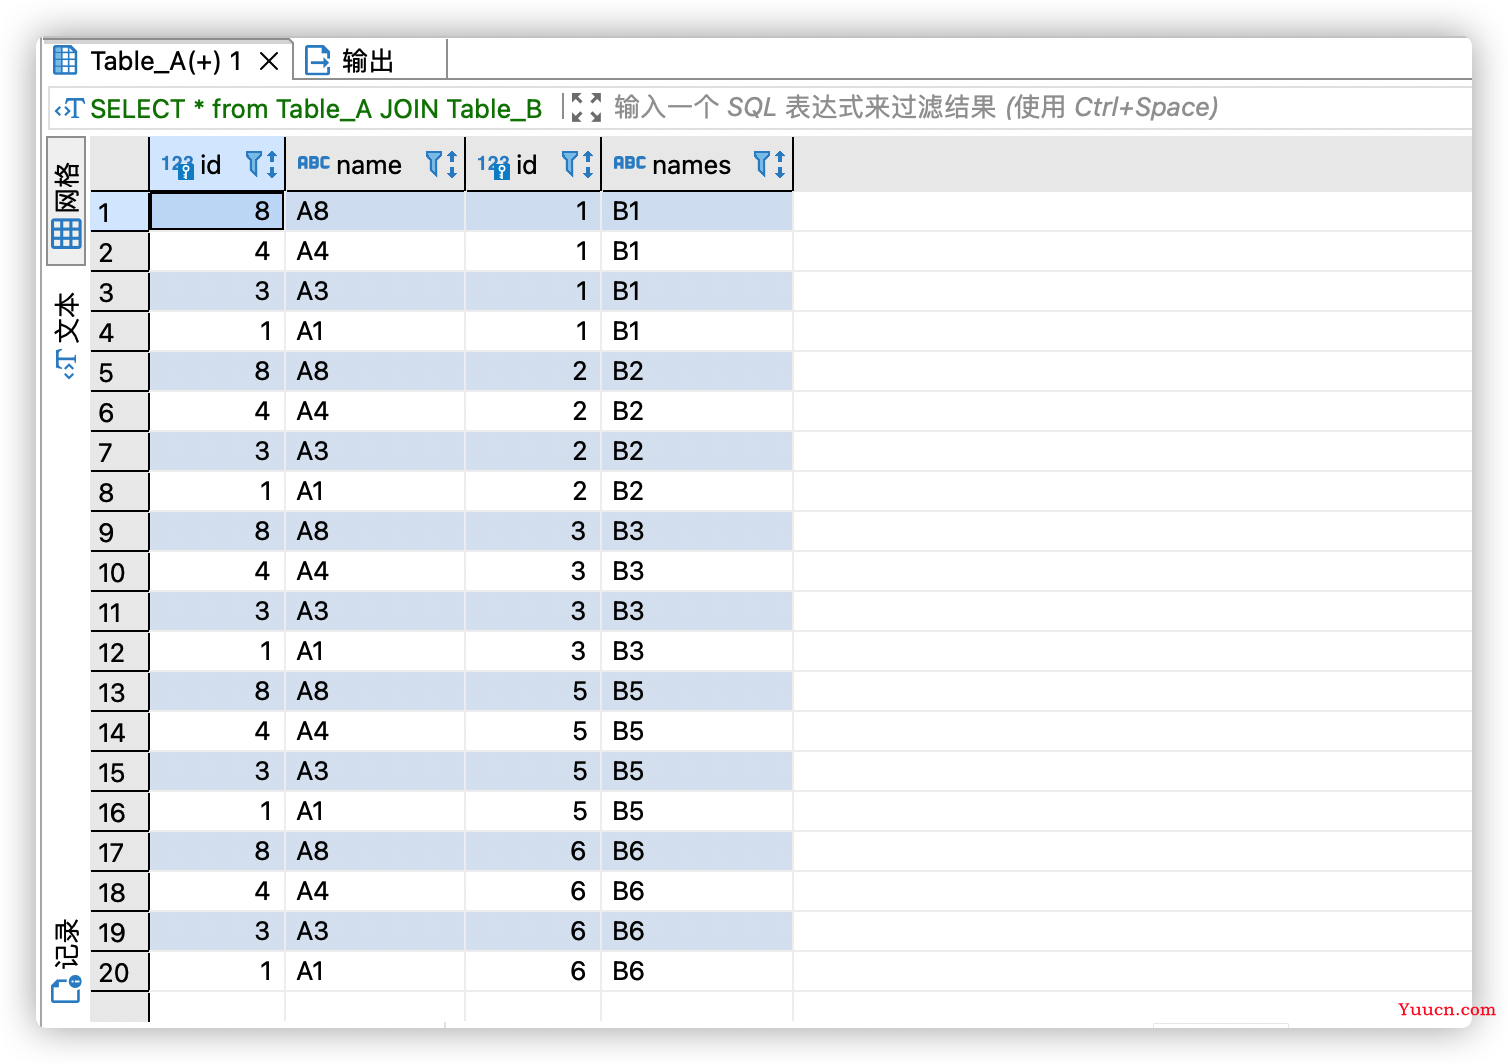
Task: Click names cell B3 in row 12
Action: click(697, 651)
